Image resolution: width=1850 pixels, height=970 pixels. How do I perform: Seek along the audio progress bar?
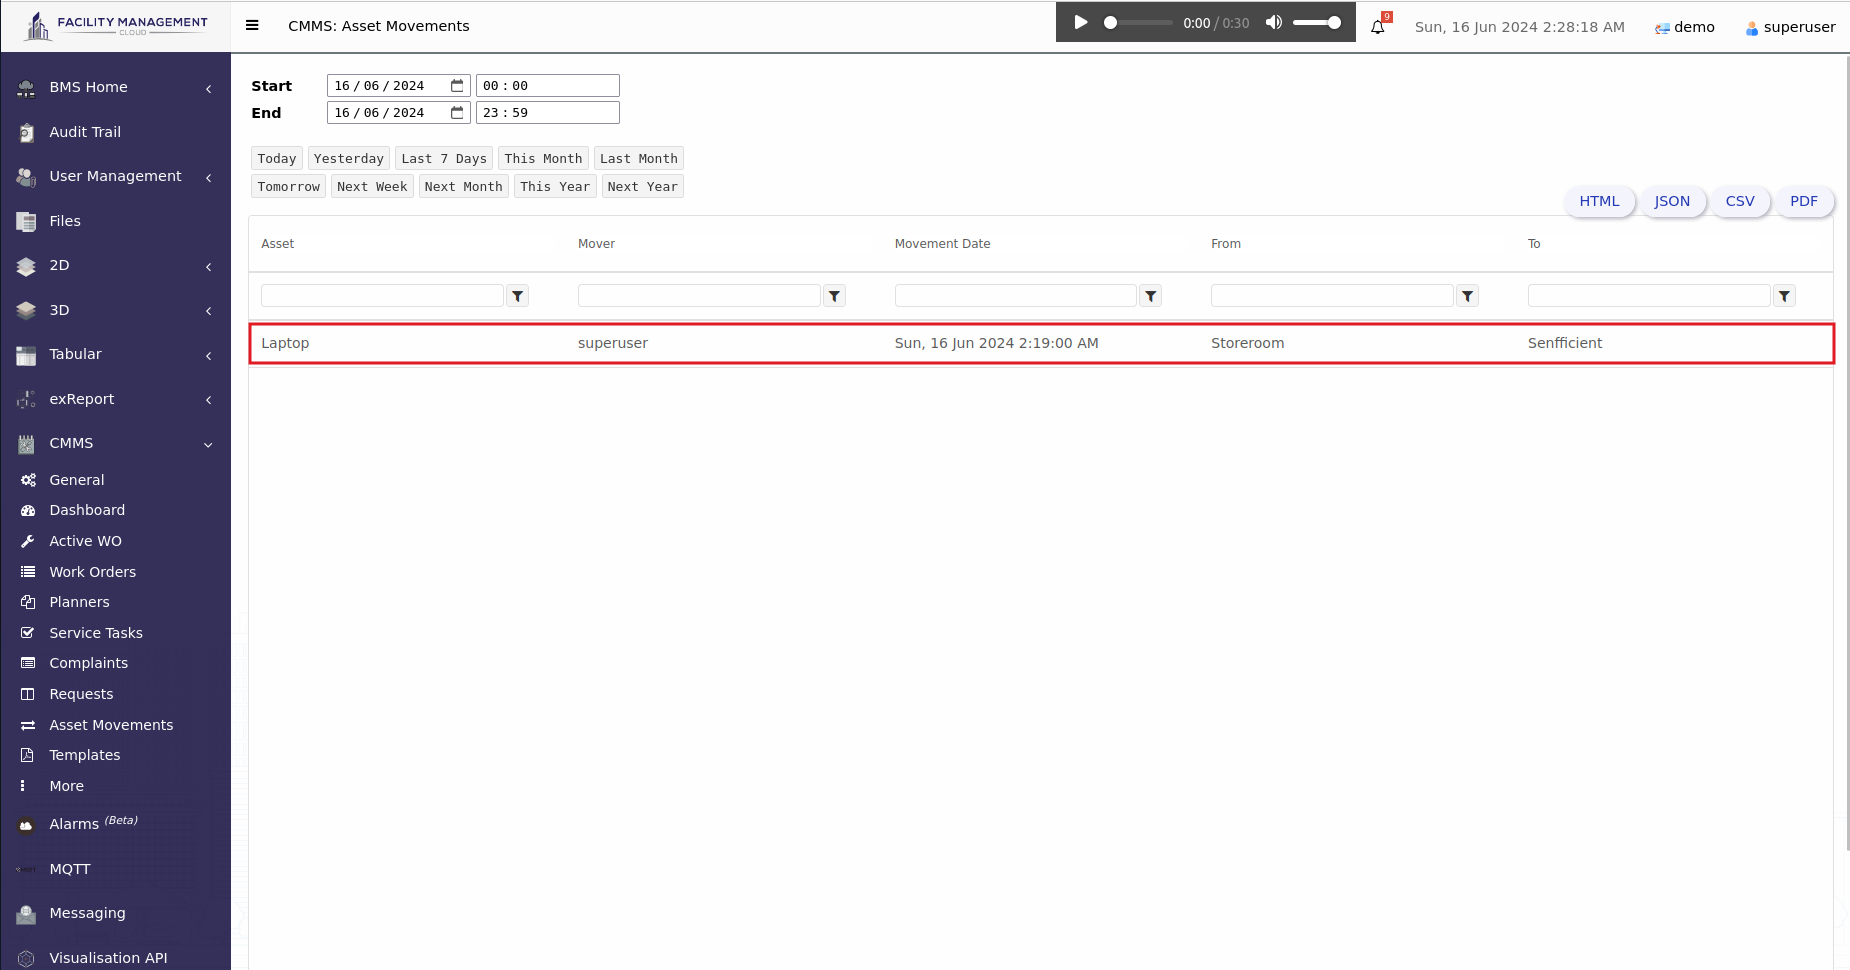pos(1138,22)
